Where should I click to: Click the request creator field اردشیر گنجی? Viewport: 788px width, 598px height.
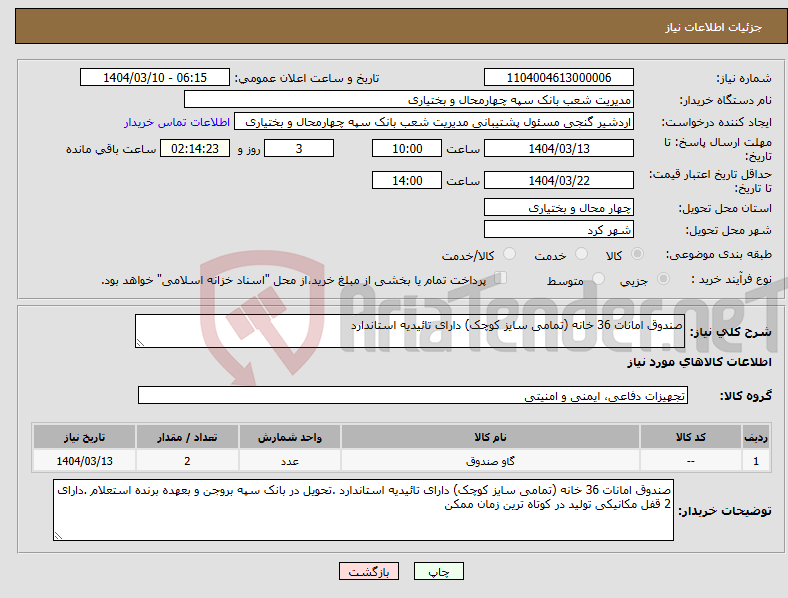tap(434, 122)
